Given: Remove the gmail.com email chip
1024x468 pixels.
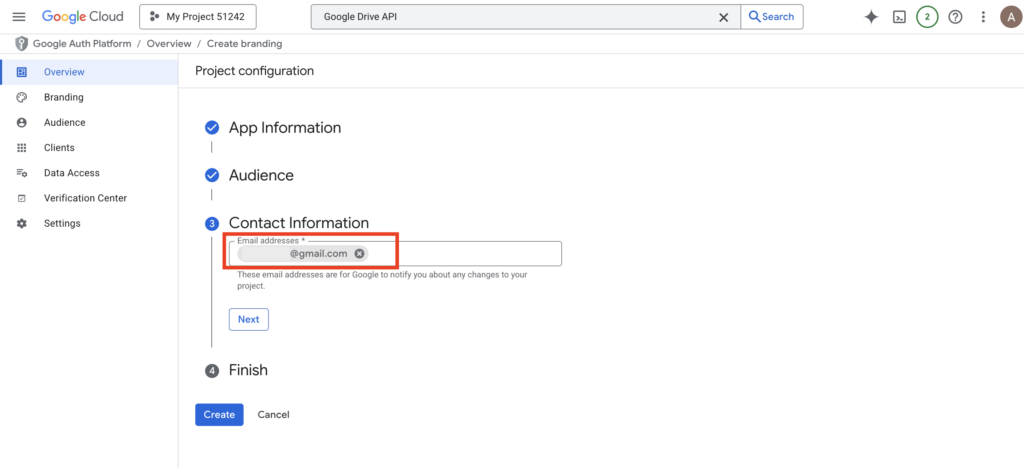Looking at the screenshot, I should point(359,254).
